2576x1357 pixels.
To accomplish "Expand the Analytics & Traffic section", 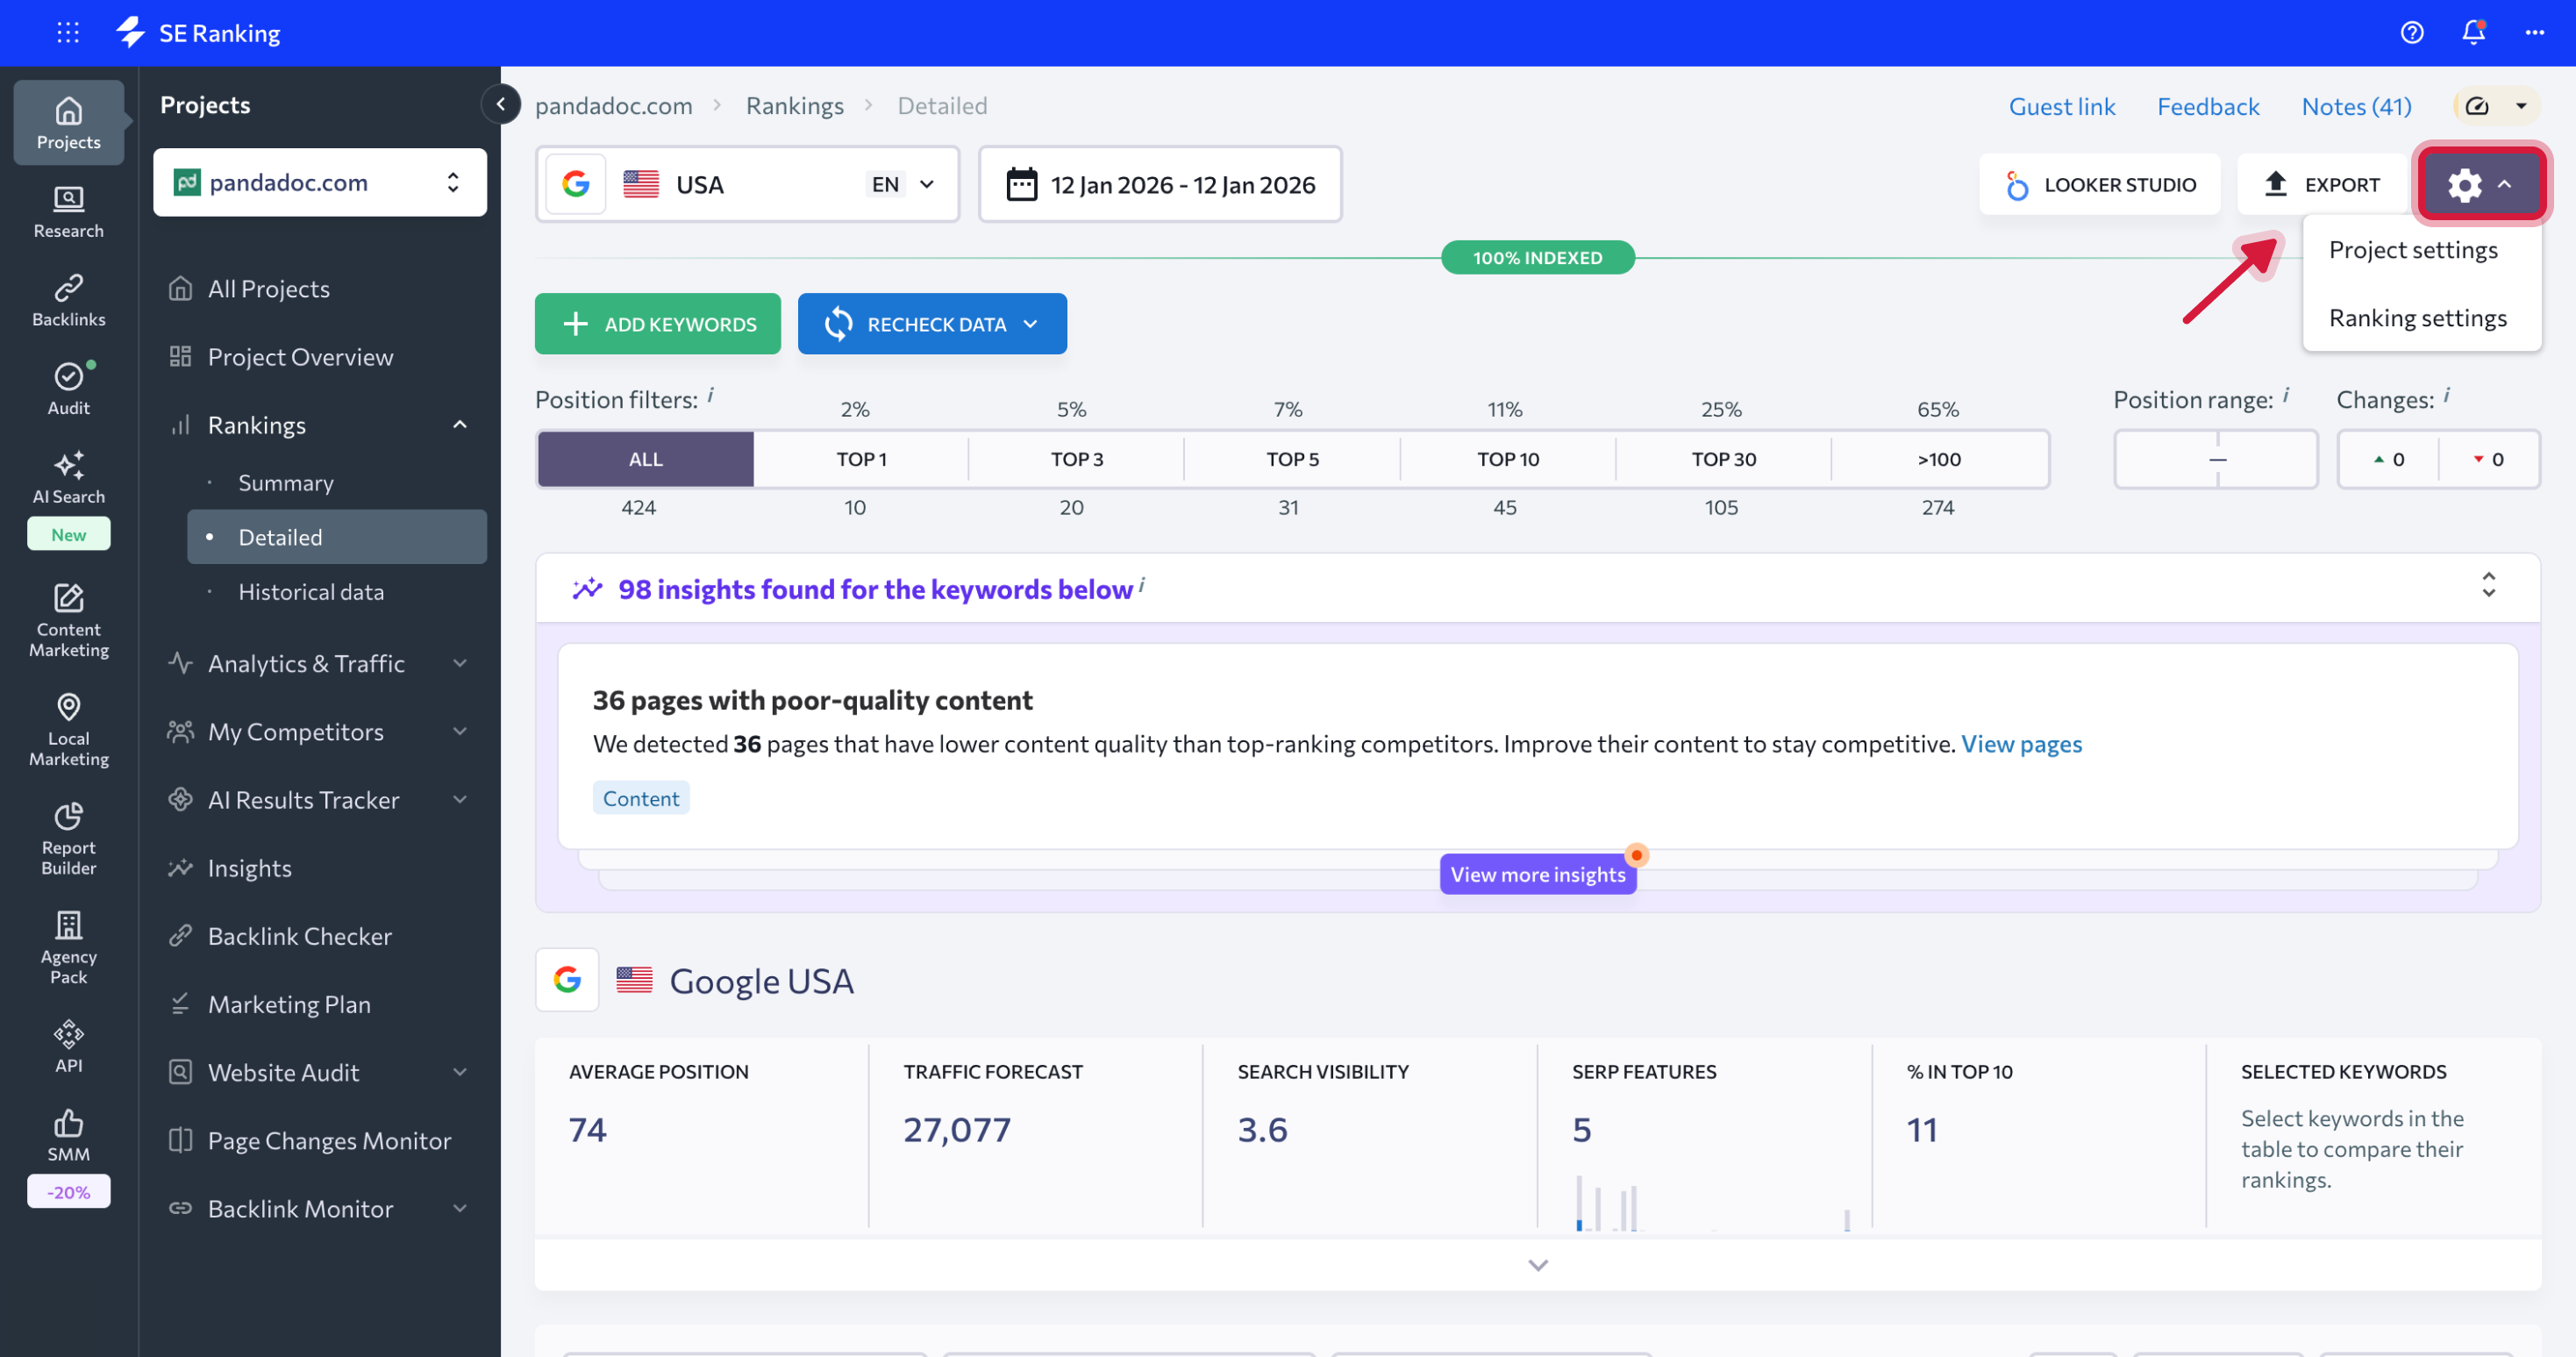I will pos(306,663).
